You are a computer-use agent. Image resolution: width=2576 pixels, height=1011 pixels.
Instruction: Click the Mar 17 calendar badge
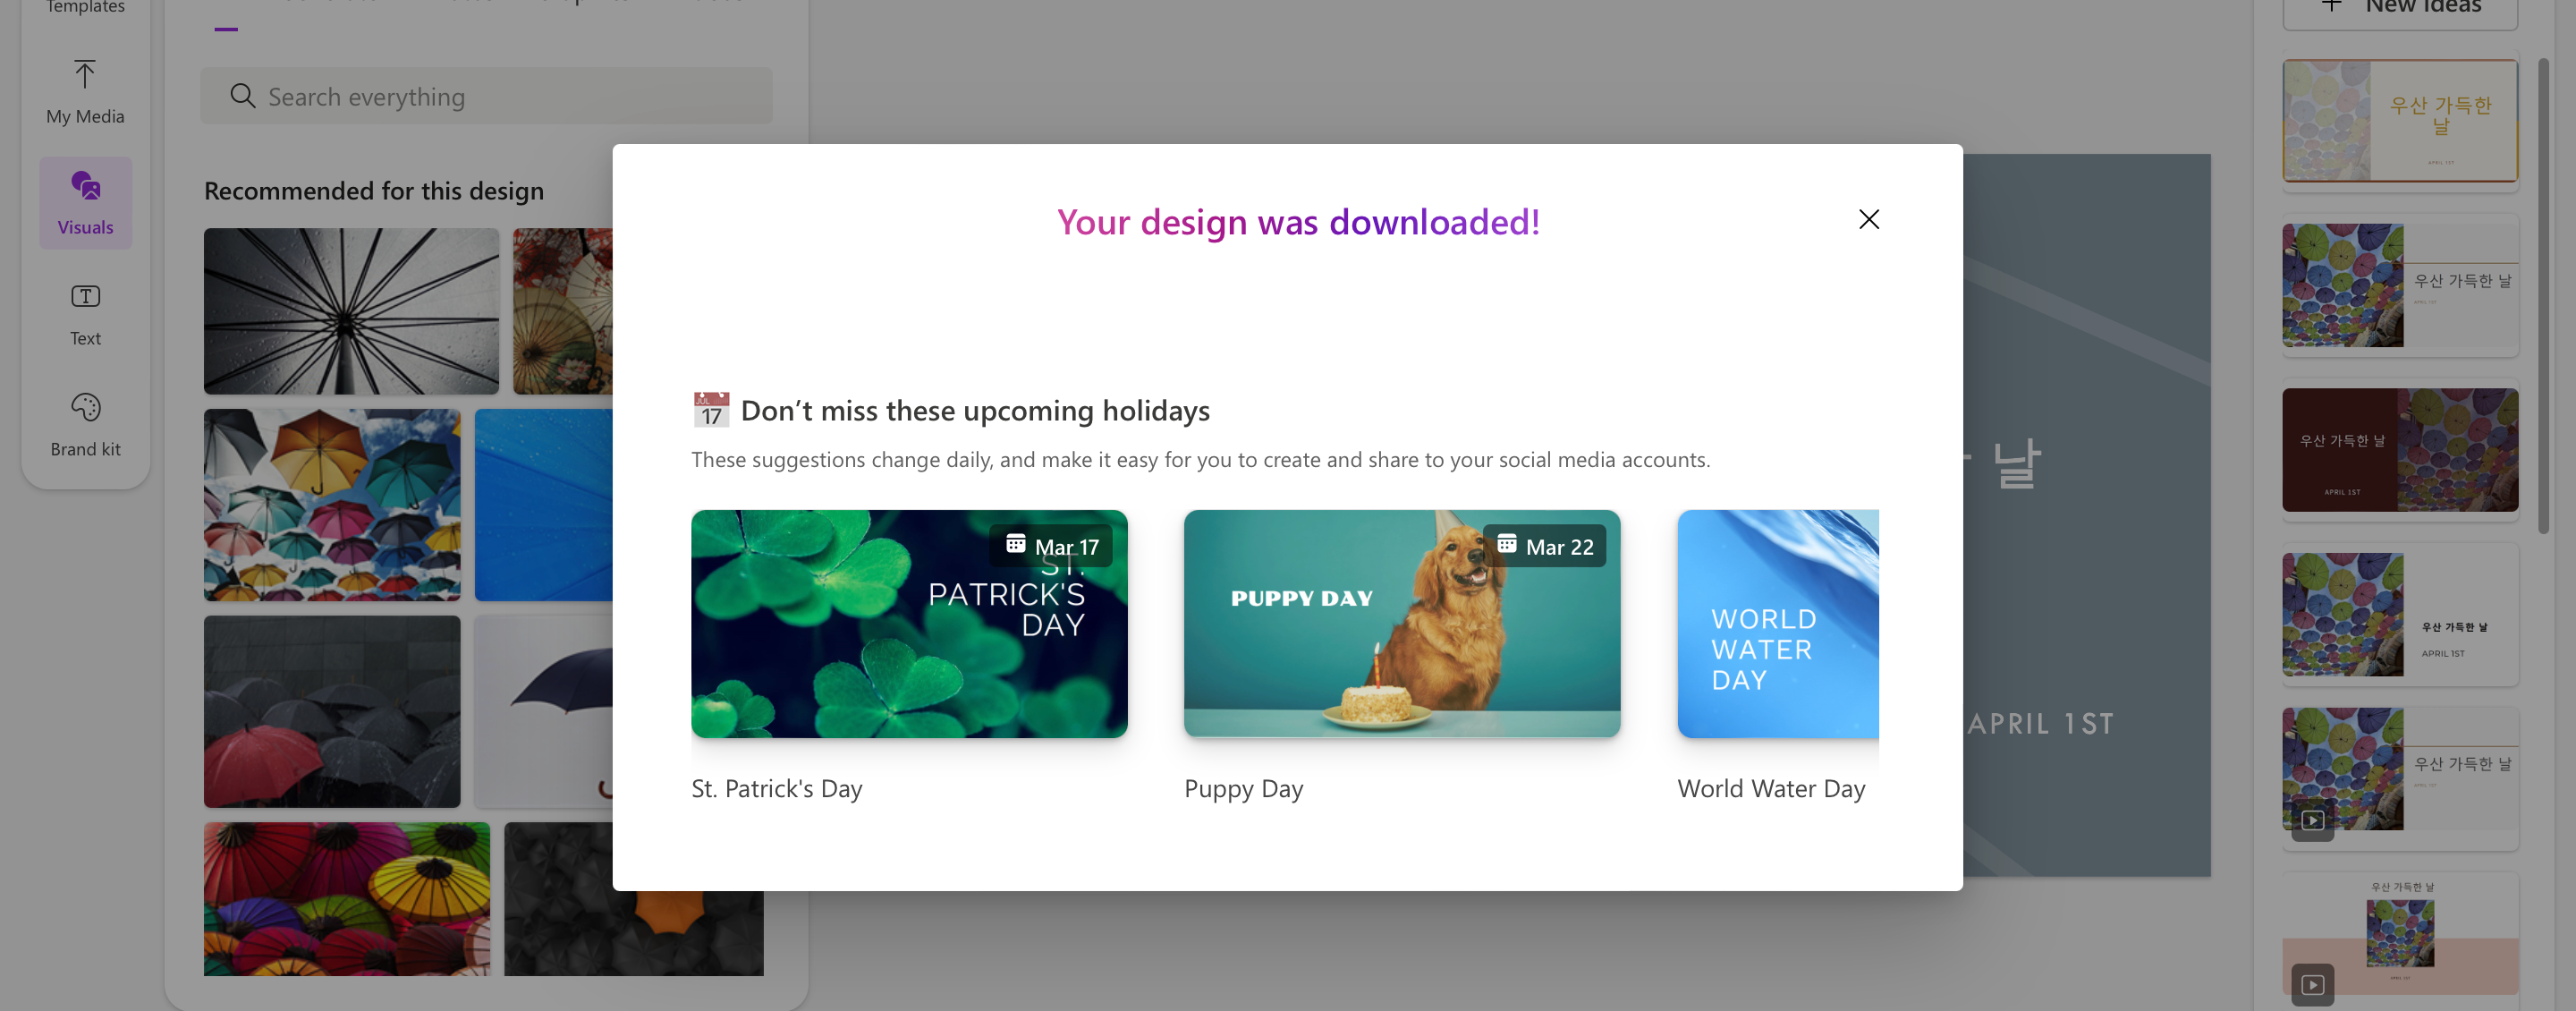click(x=1051, y=546)
